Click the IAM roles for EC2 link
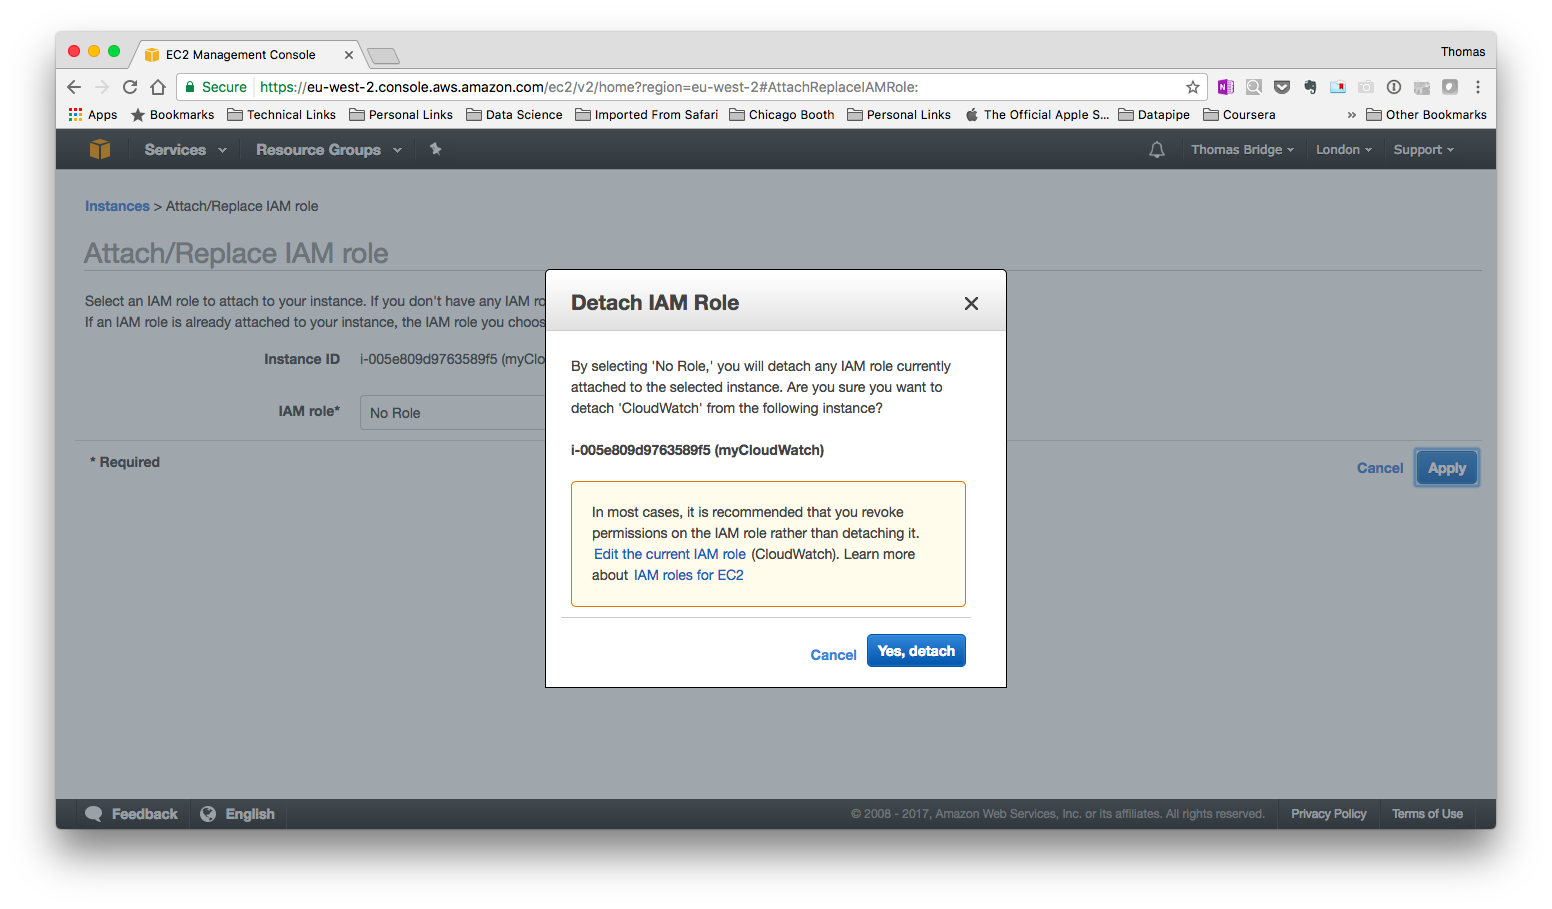 click(x=689, y=575)
